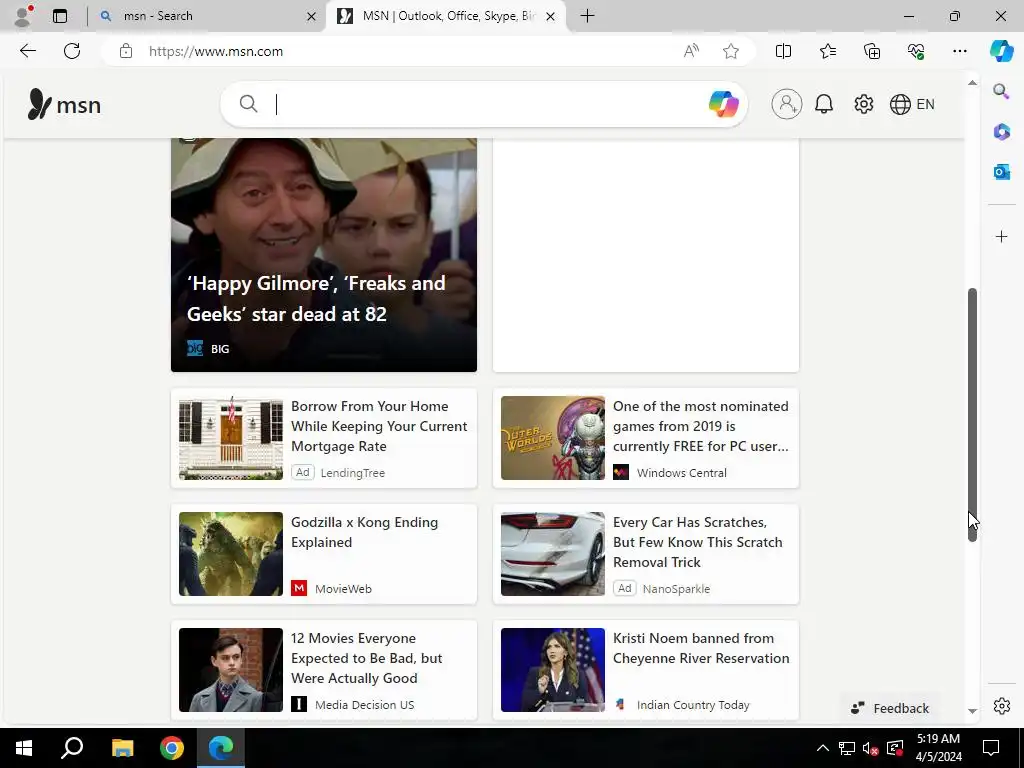Open the Collections icon
This screenshot has height=768, width=1024.
[x=872, y=51]
